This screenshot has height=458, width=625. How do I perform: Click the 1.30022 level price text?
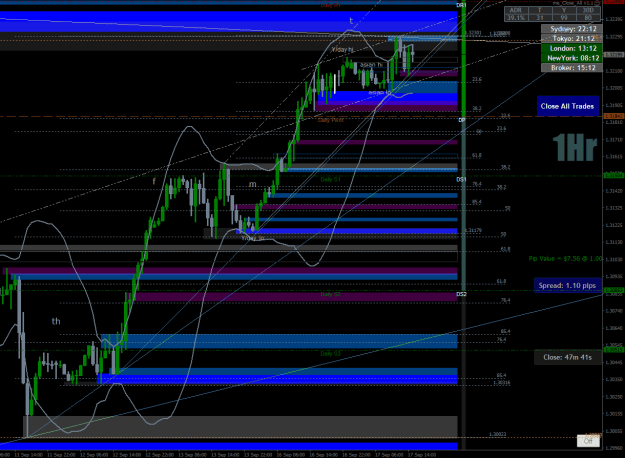coord(497,434)
